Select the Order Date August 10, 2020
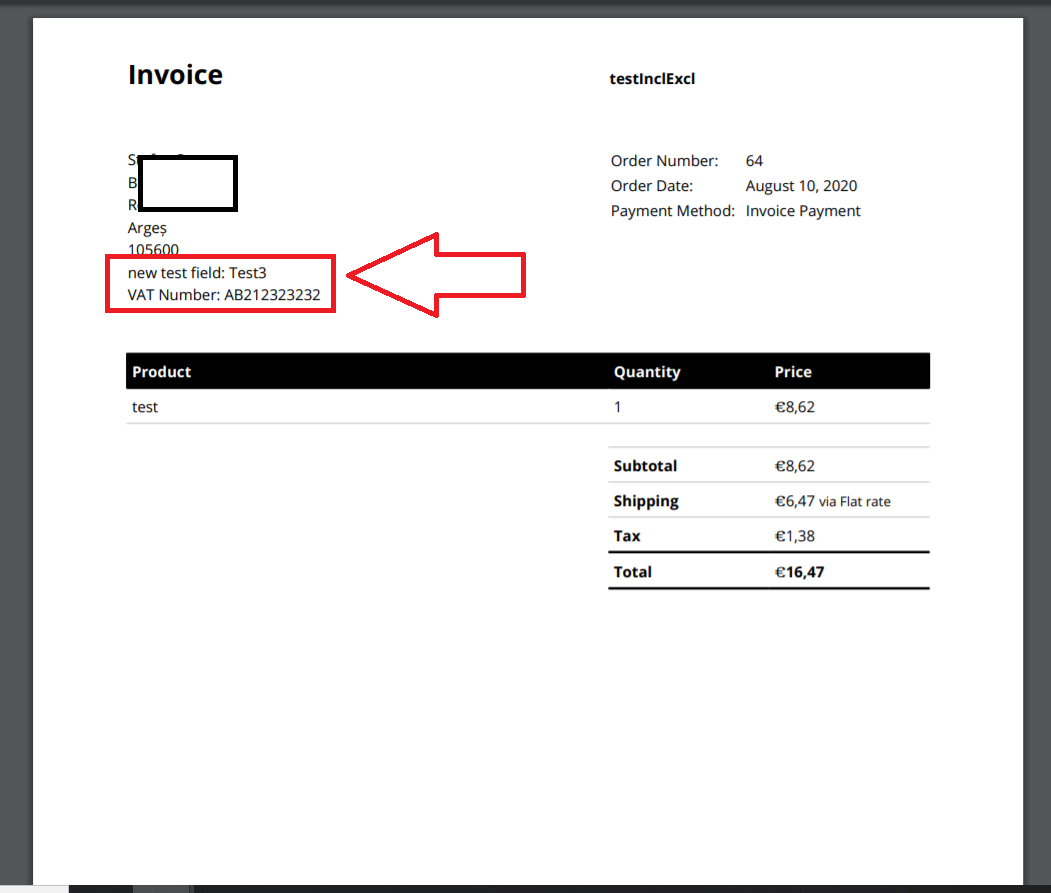1051x893 pixels. point(802,185)
